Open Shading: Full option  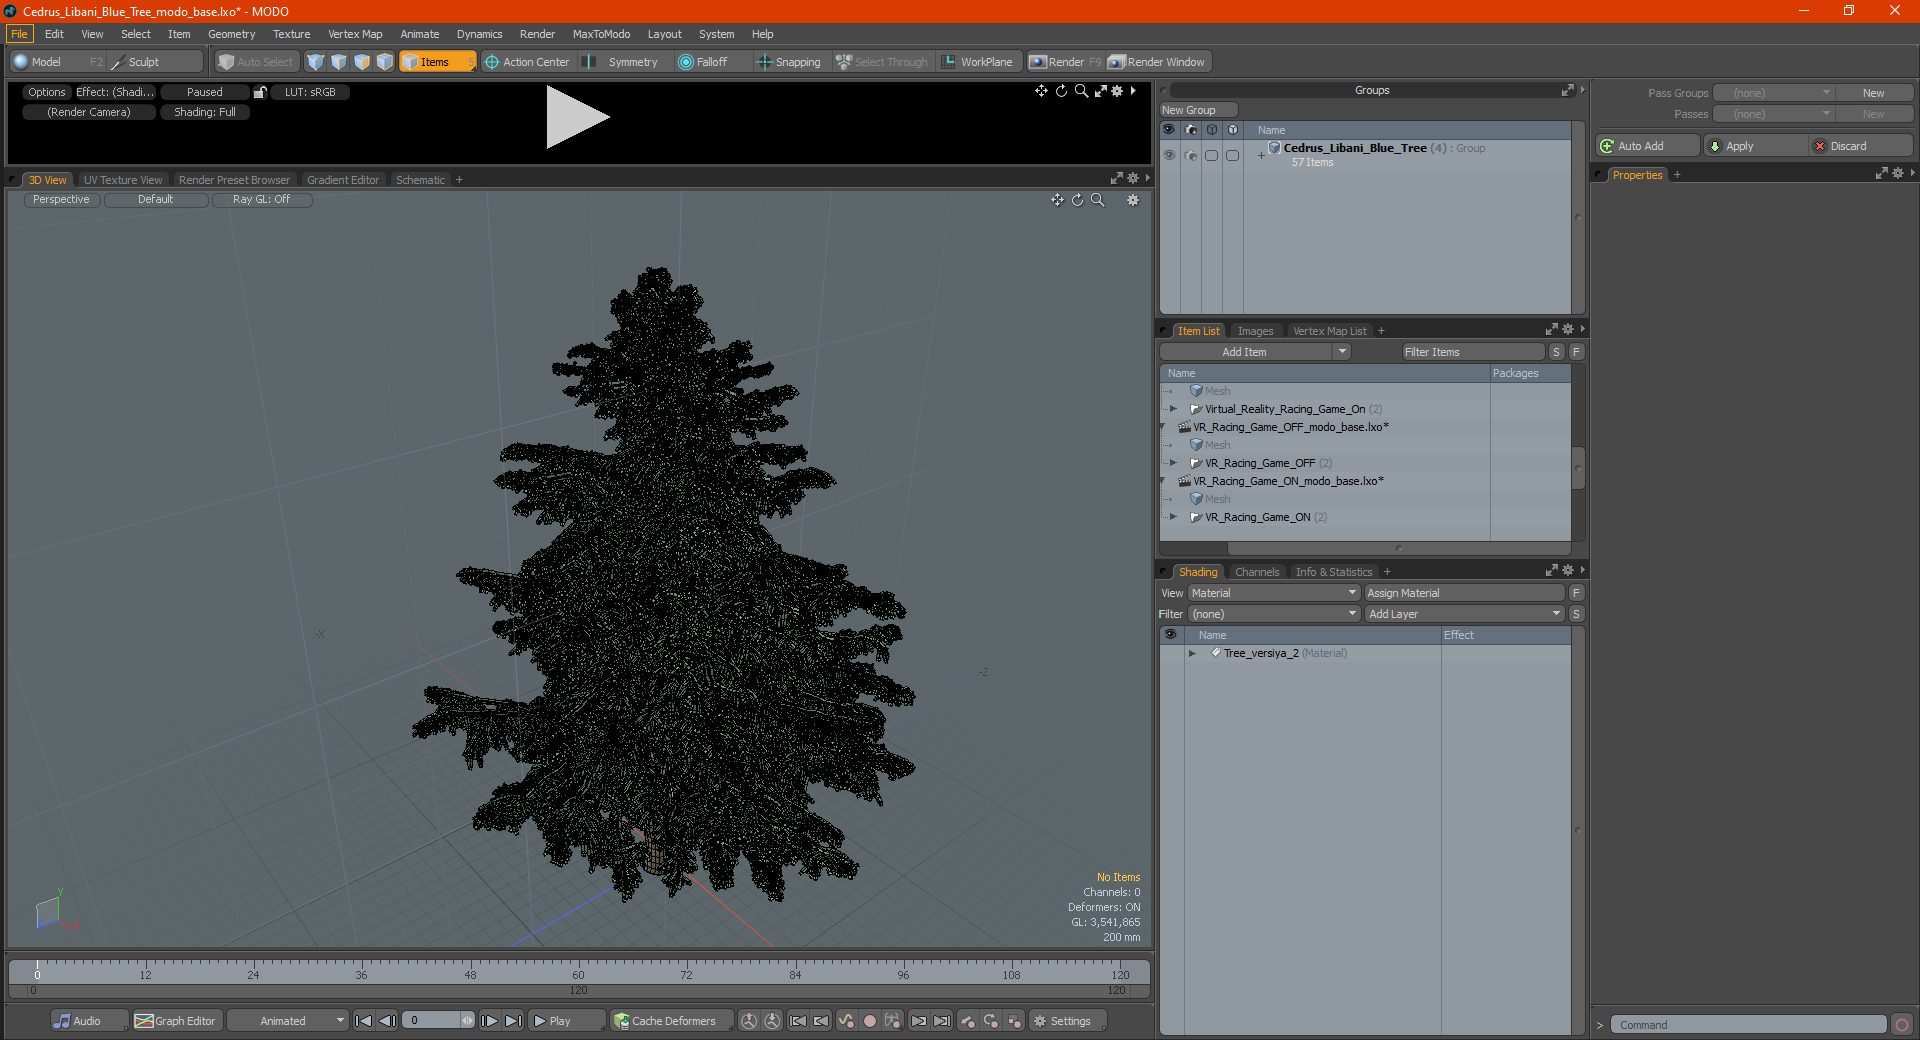tap(205, 112)
